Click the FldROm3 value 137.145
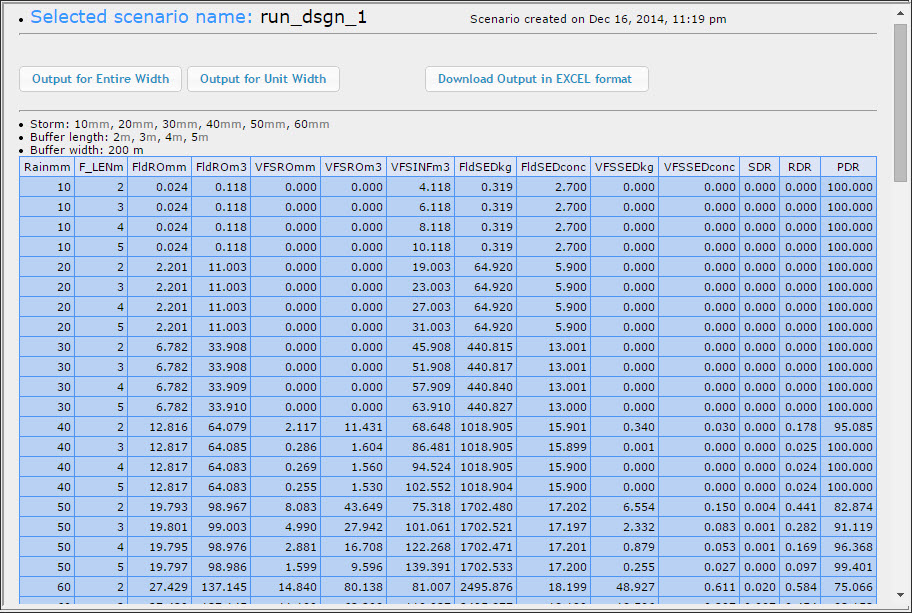Screen dimensions: 912x613 point(221,587)
